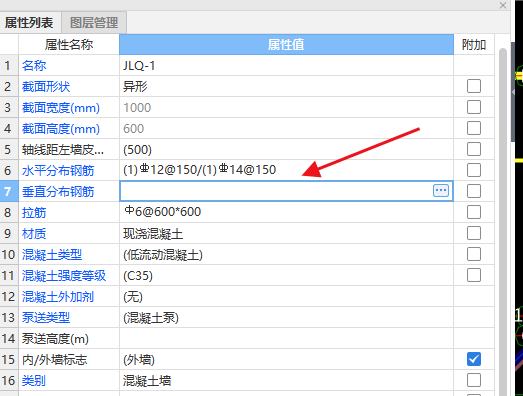Click the 混凝土外加剂 property name
The width and height of the screenshot is (523, 396).
(x=58, y=297)
